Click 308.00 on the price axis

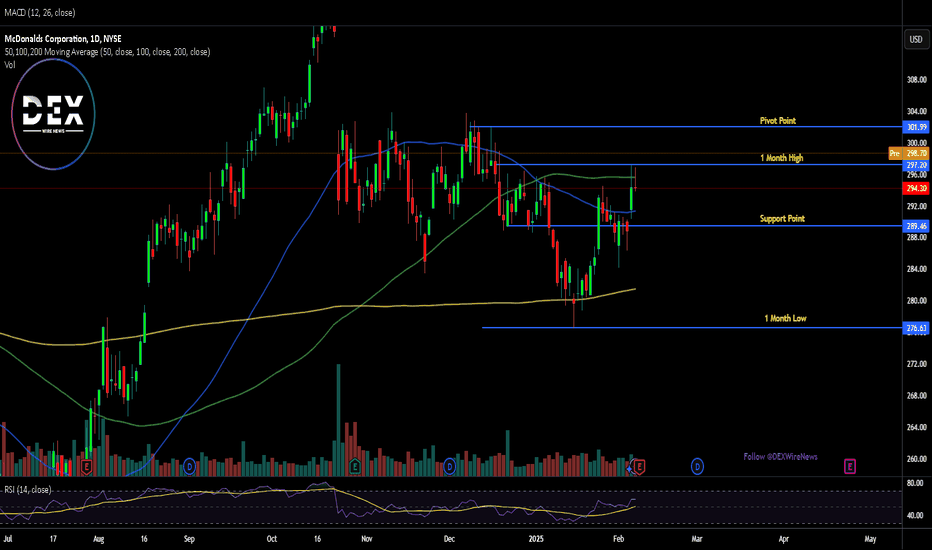917,80
